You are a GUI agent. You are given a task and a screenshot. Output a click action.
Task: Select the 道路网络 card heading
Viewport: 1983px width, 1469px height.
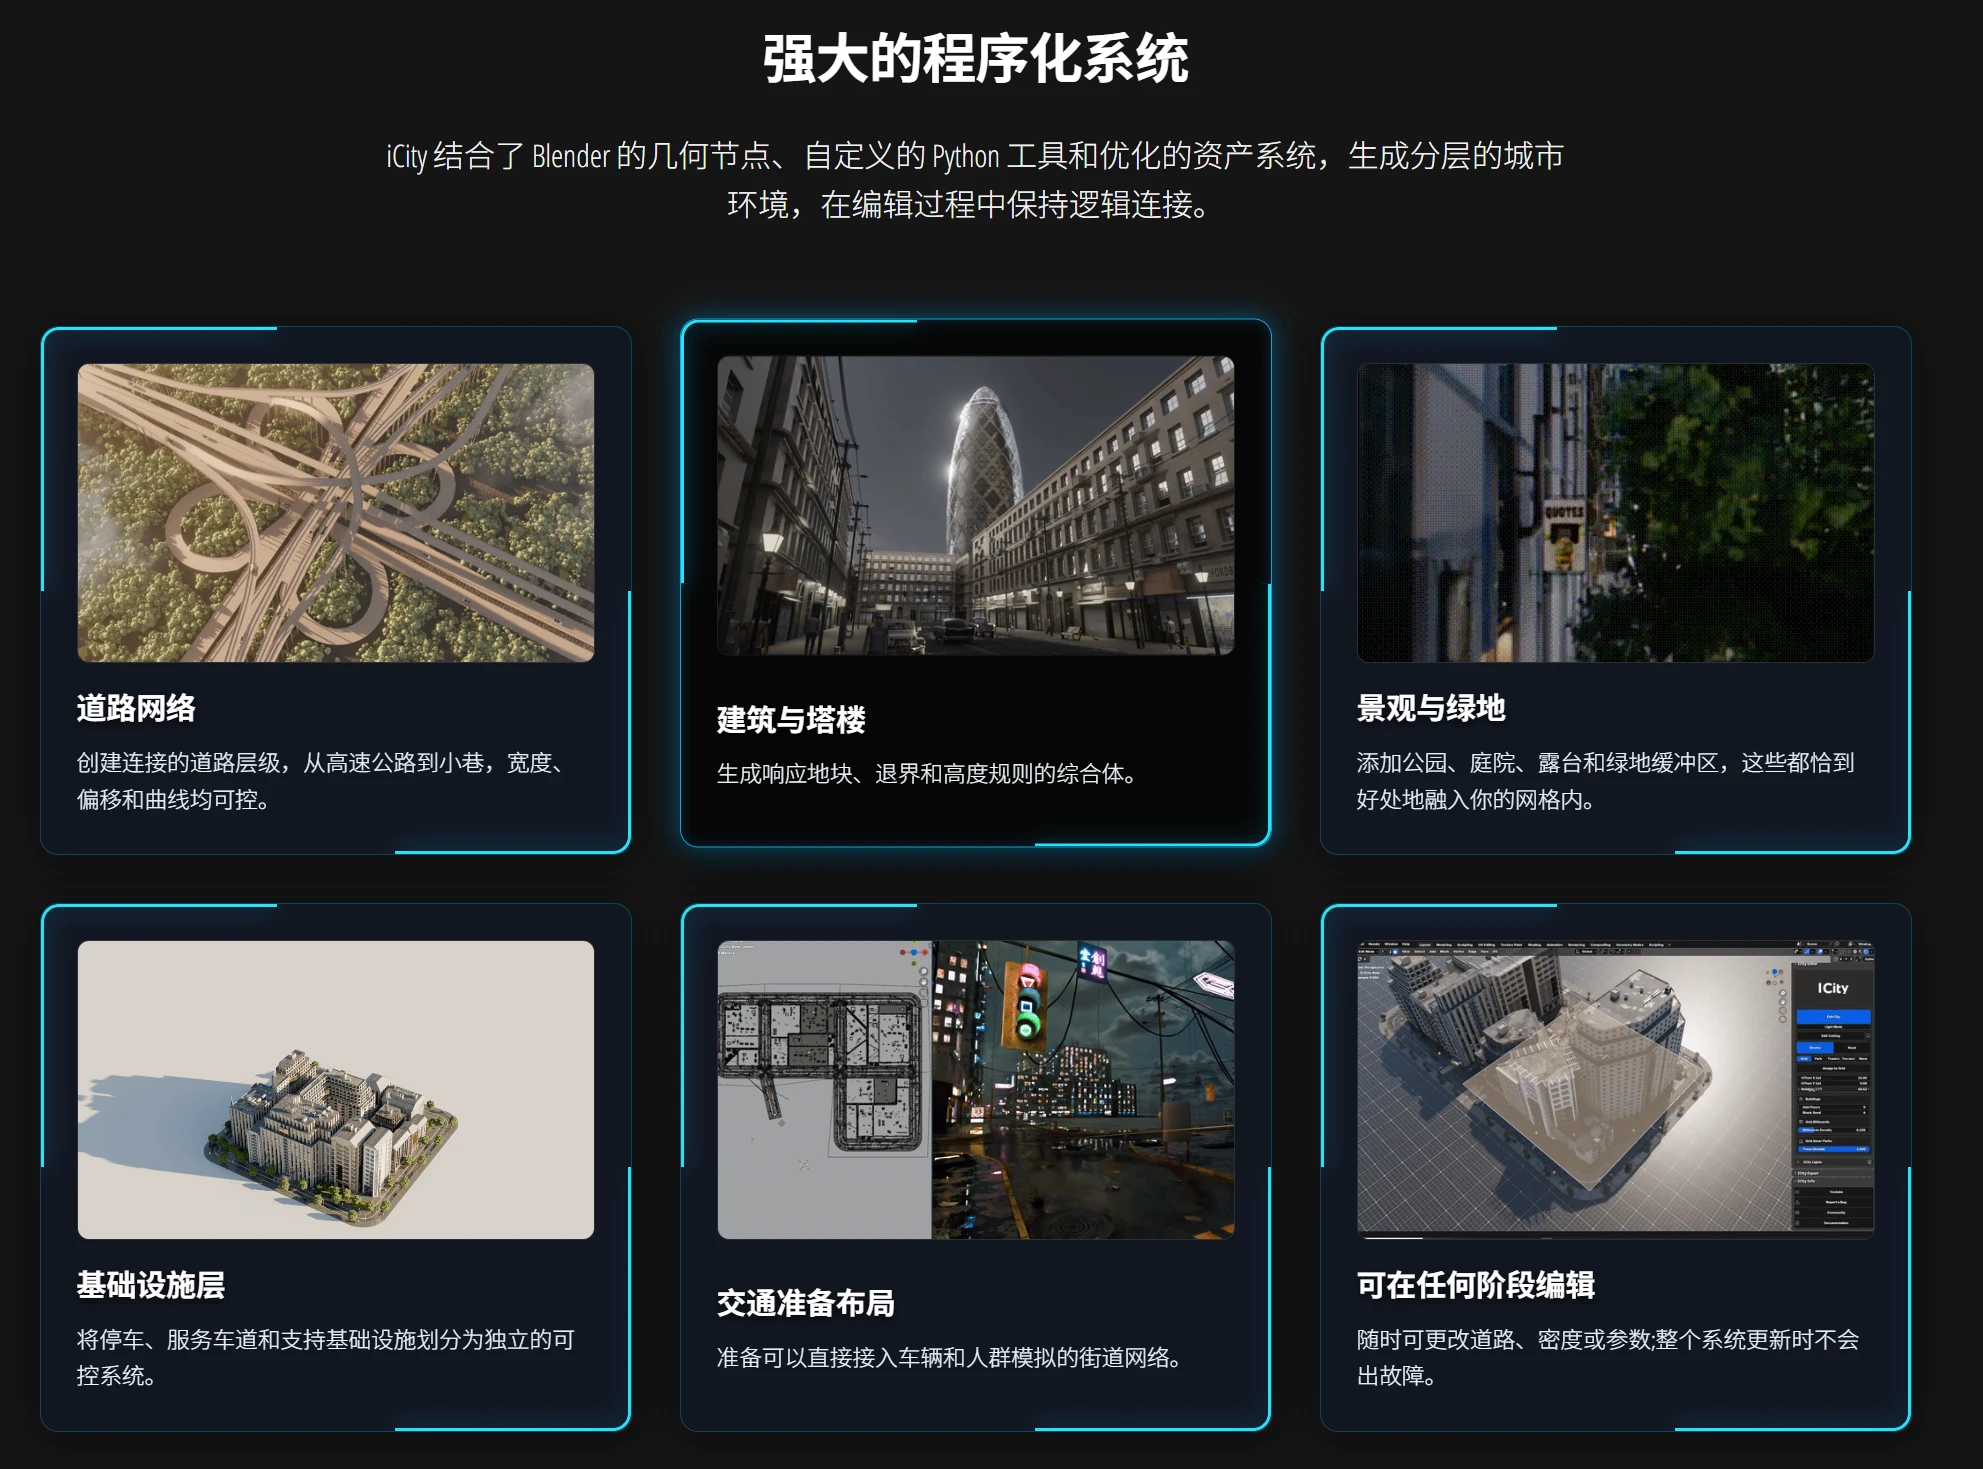click(x=136, y=708)
